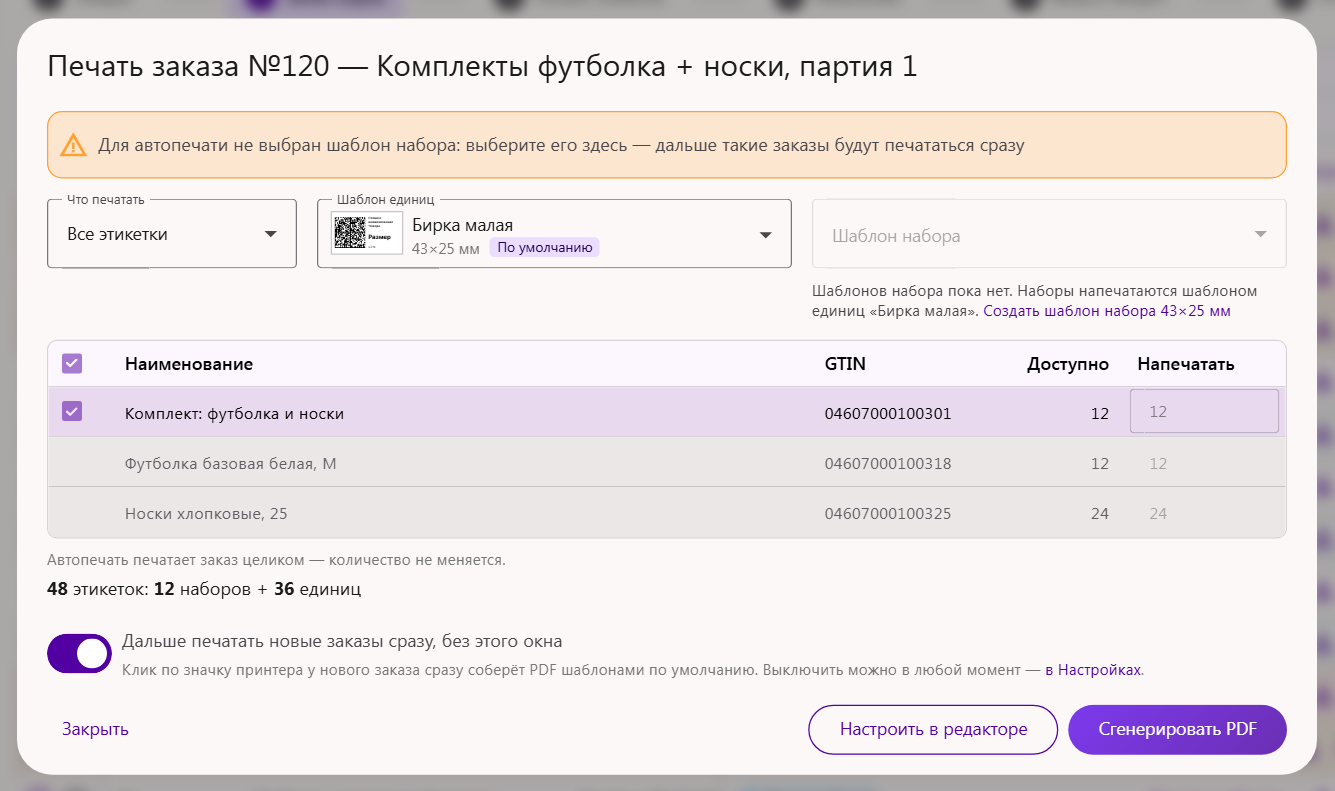This screenshot has height=791, width=1335.
Task: Click the 48 этикеток summary line
Action: 204,589
